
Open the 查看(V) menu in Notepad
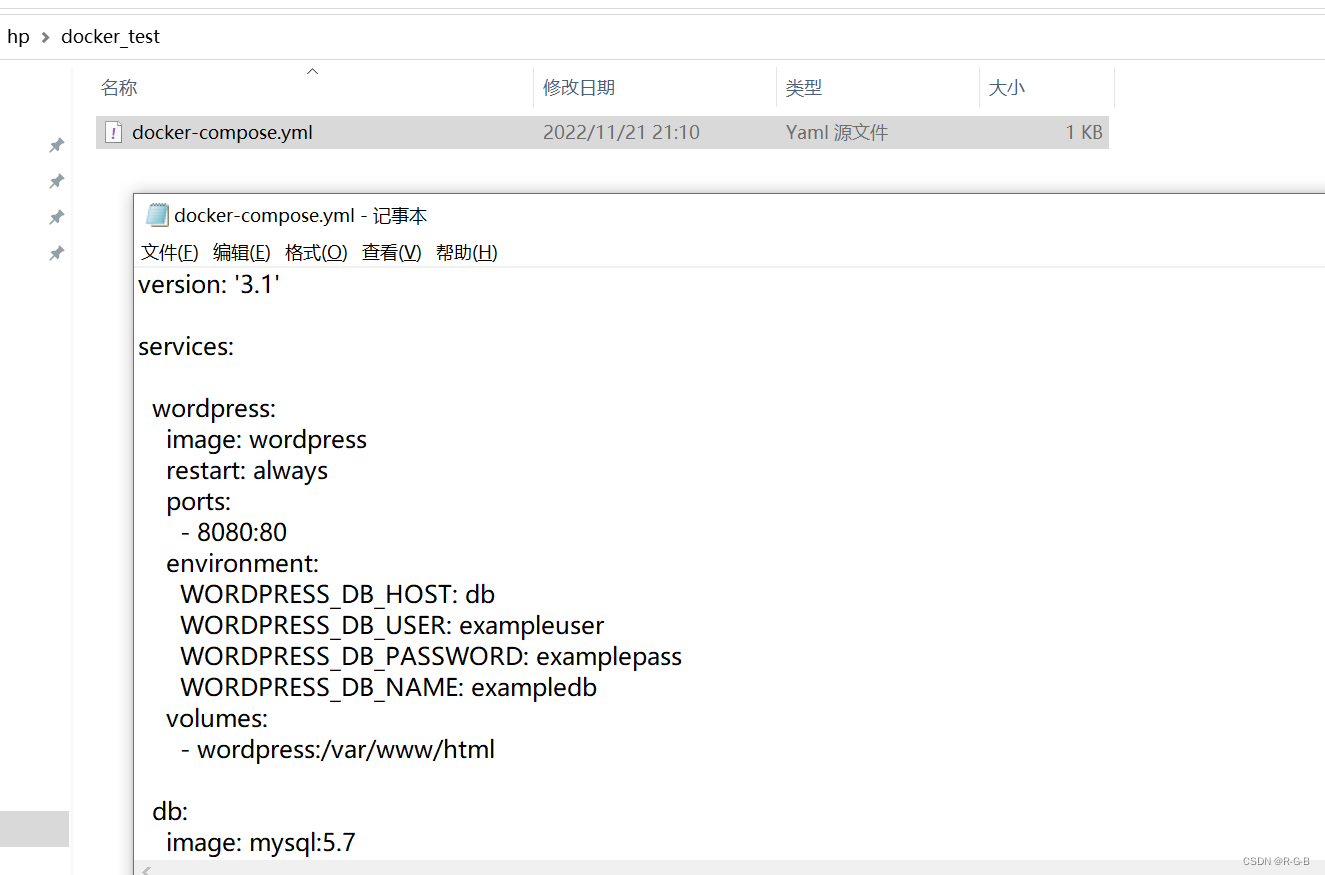(392, 253)
